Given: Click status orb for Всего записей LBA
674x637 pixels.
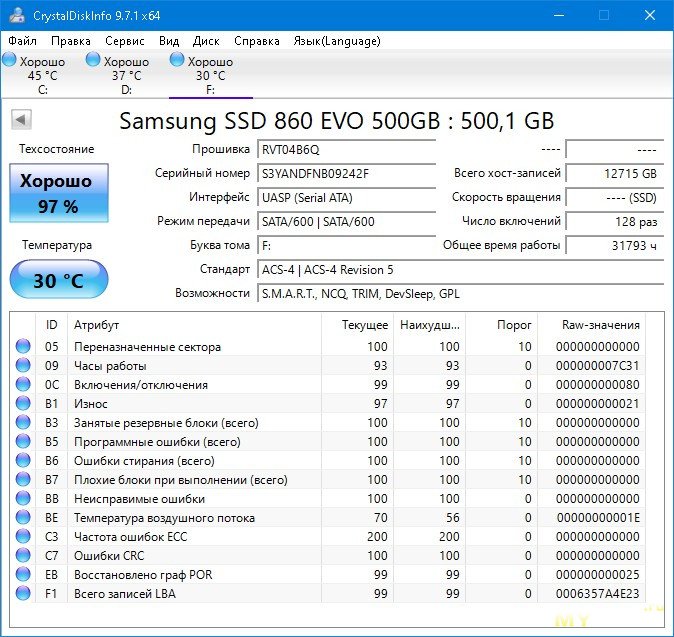Looking at the screenshot, I should (23, 594).
